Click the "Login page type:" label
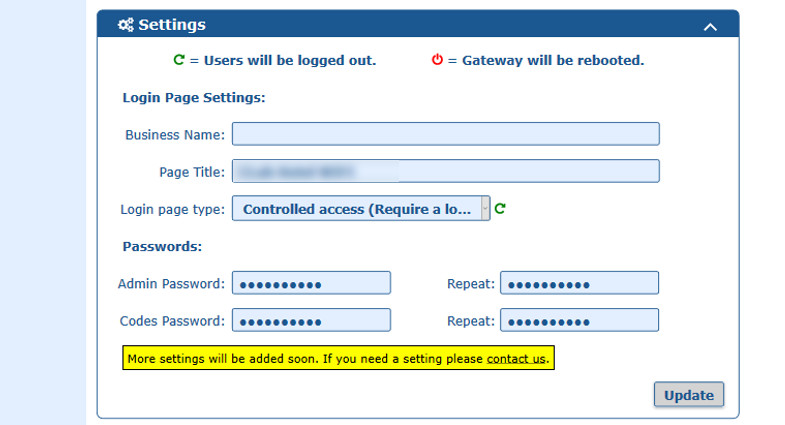Viewport: 785px width, 425px height. [x=172, y=209]
